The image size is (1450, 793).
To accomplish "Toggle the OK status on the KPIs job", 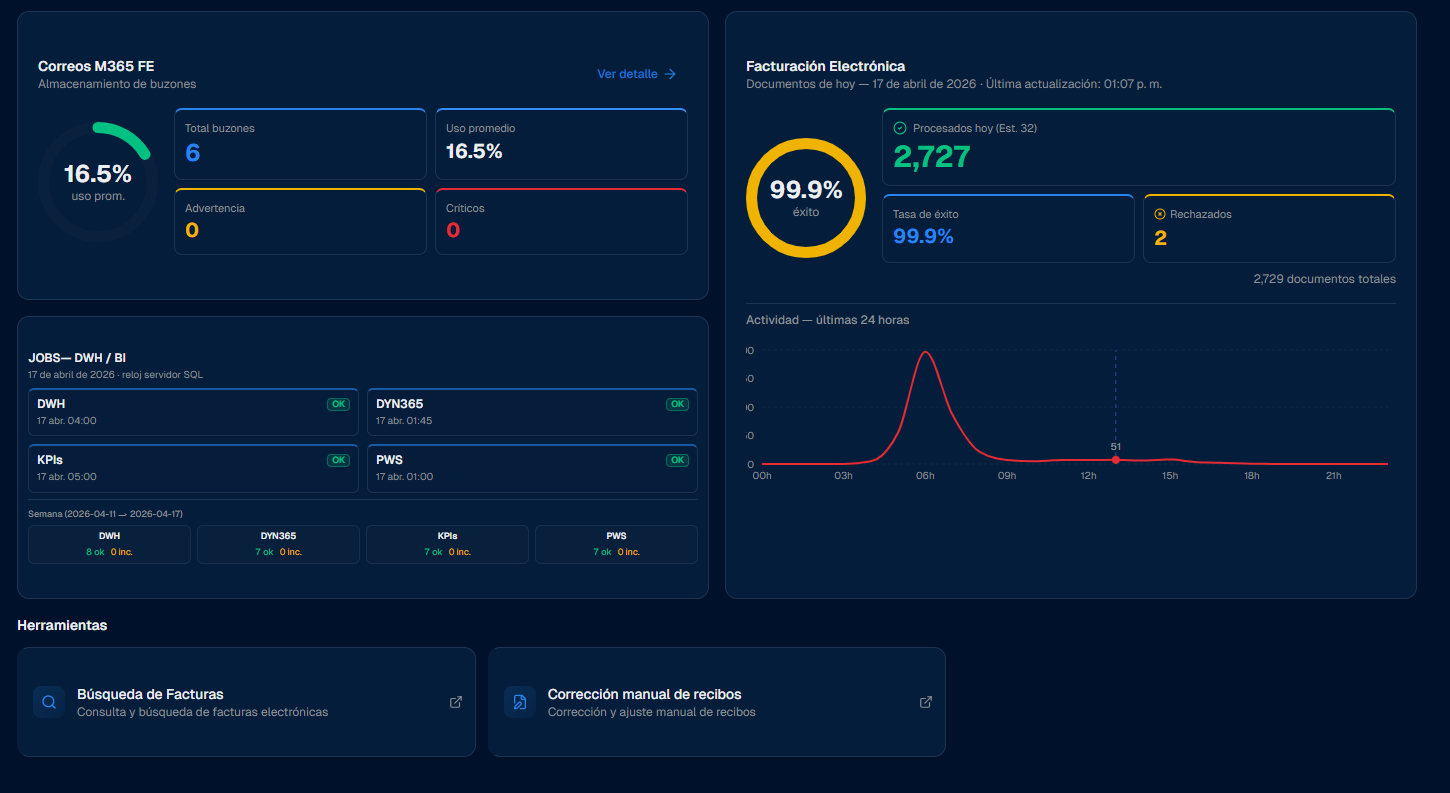I will pyautogui.click(x=338, y=460).
